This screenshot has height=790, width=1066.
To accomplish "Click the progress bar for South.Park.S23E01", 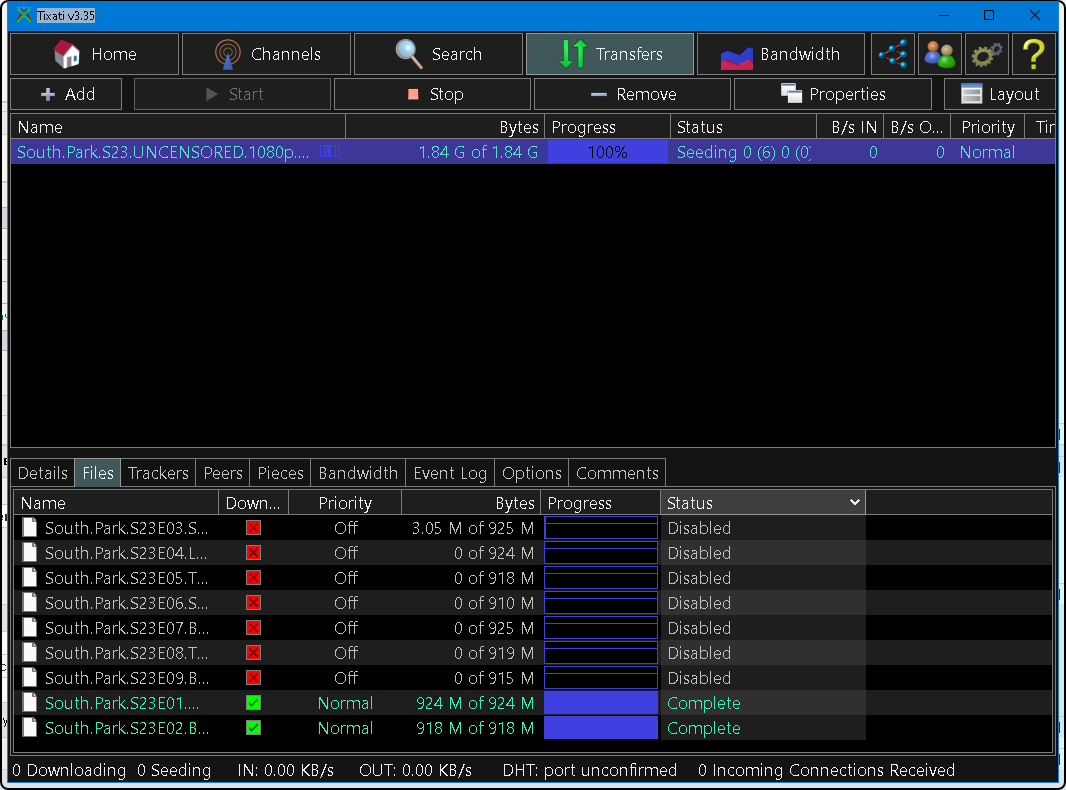I will pos(601,703).
